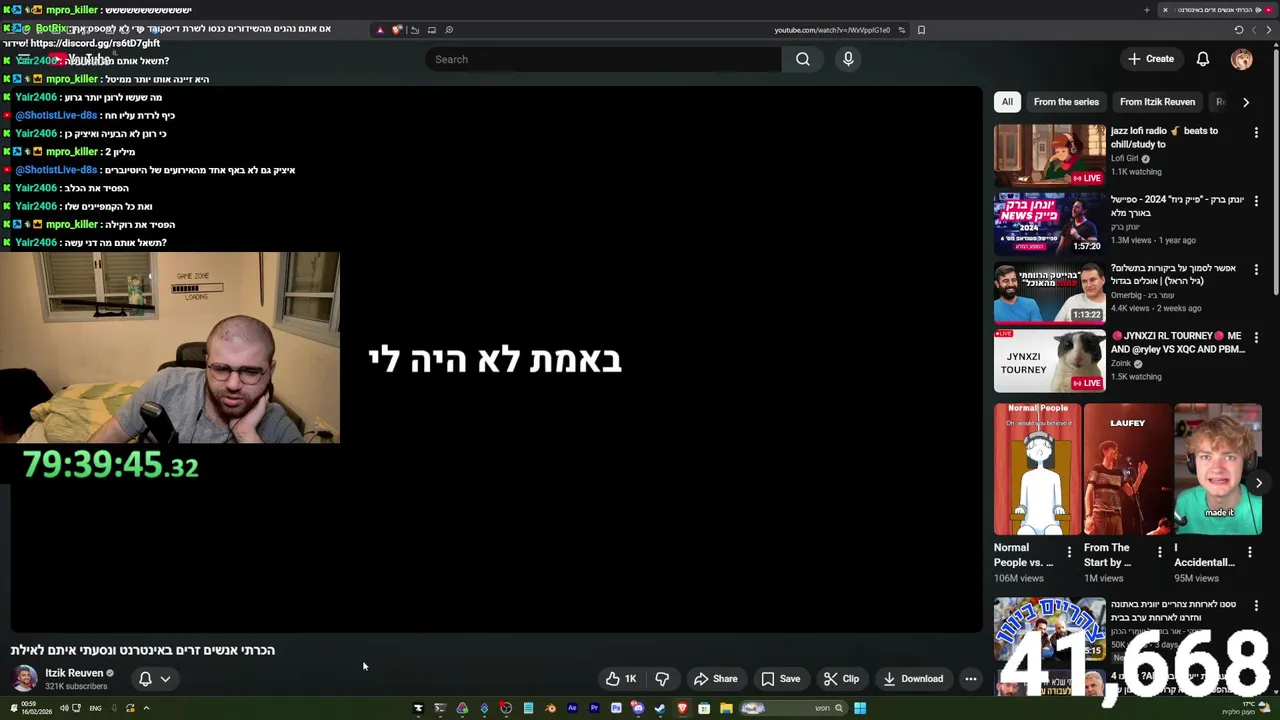Click the youtube.com address bar URL

point(832,30)
